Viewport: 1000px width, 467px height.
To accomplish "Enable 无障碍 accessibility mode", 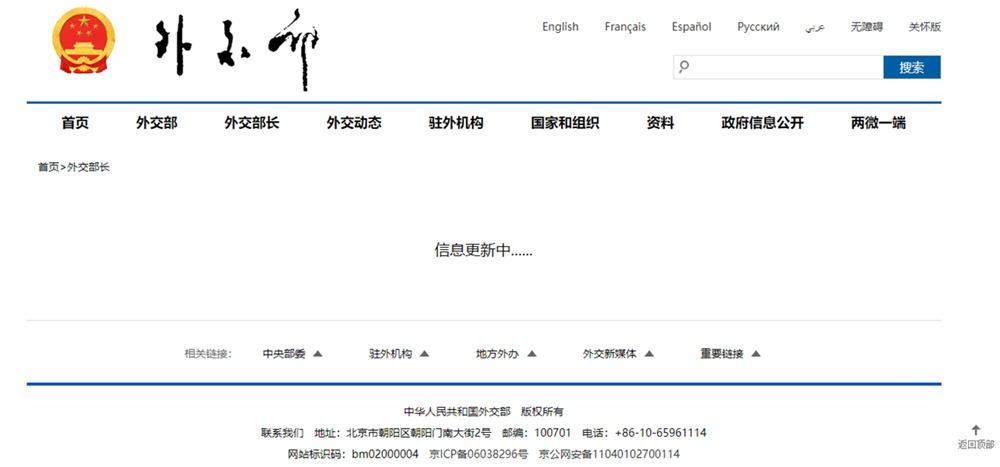I will (x=867, y=27).
